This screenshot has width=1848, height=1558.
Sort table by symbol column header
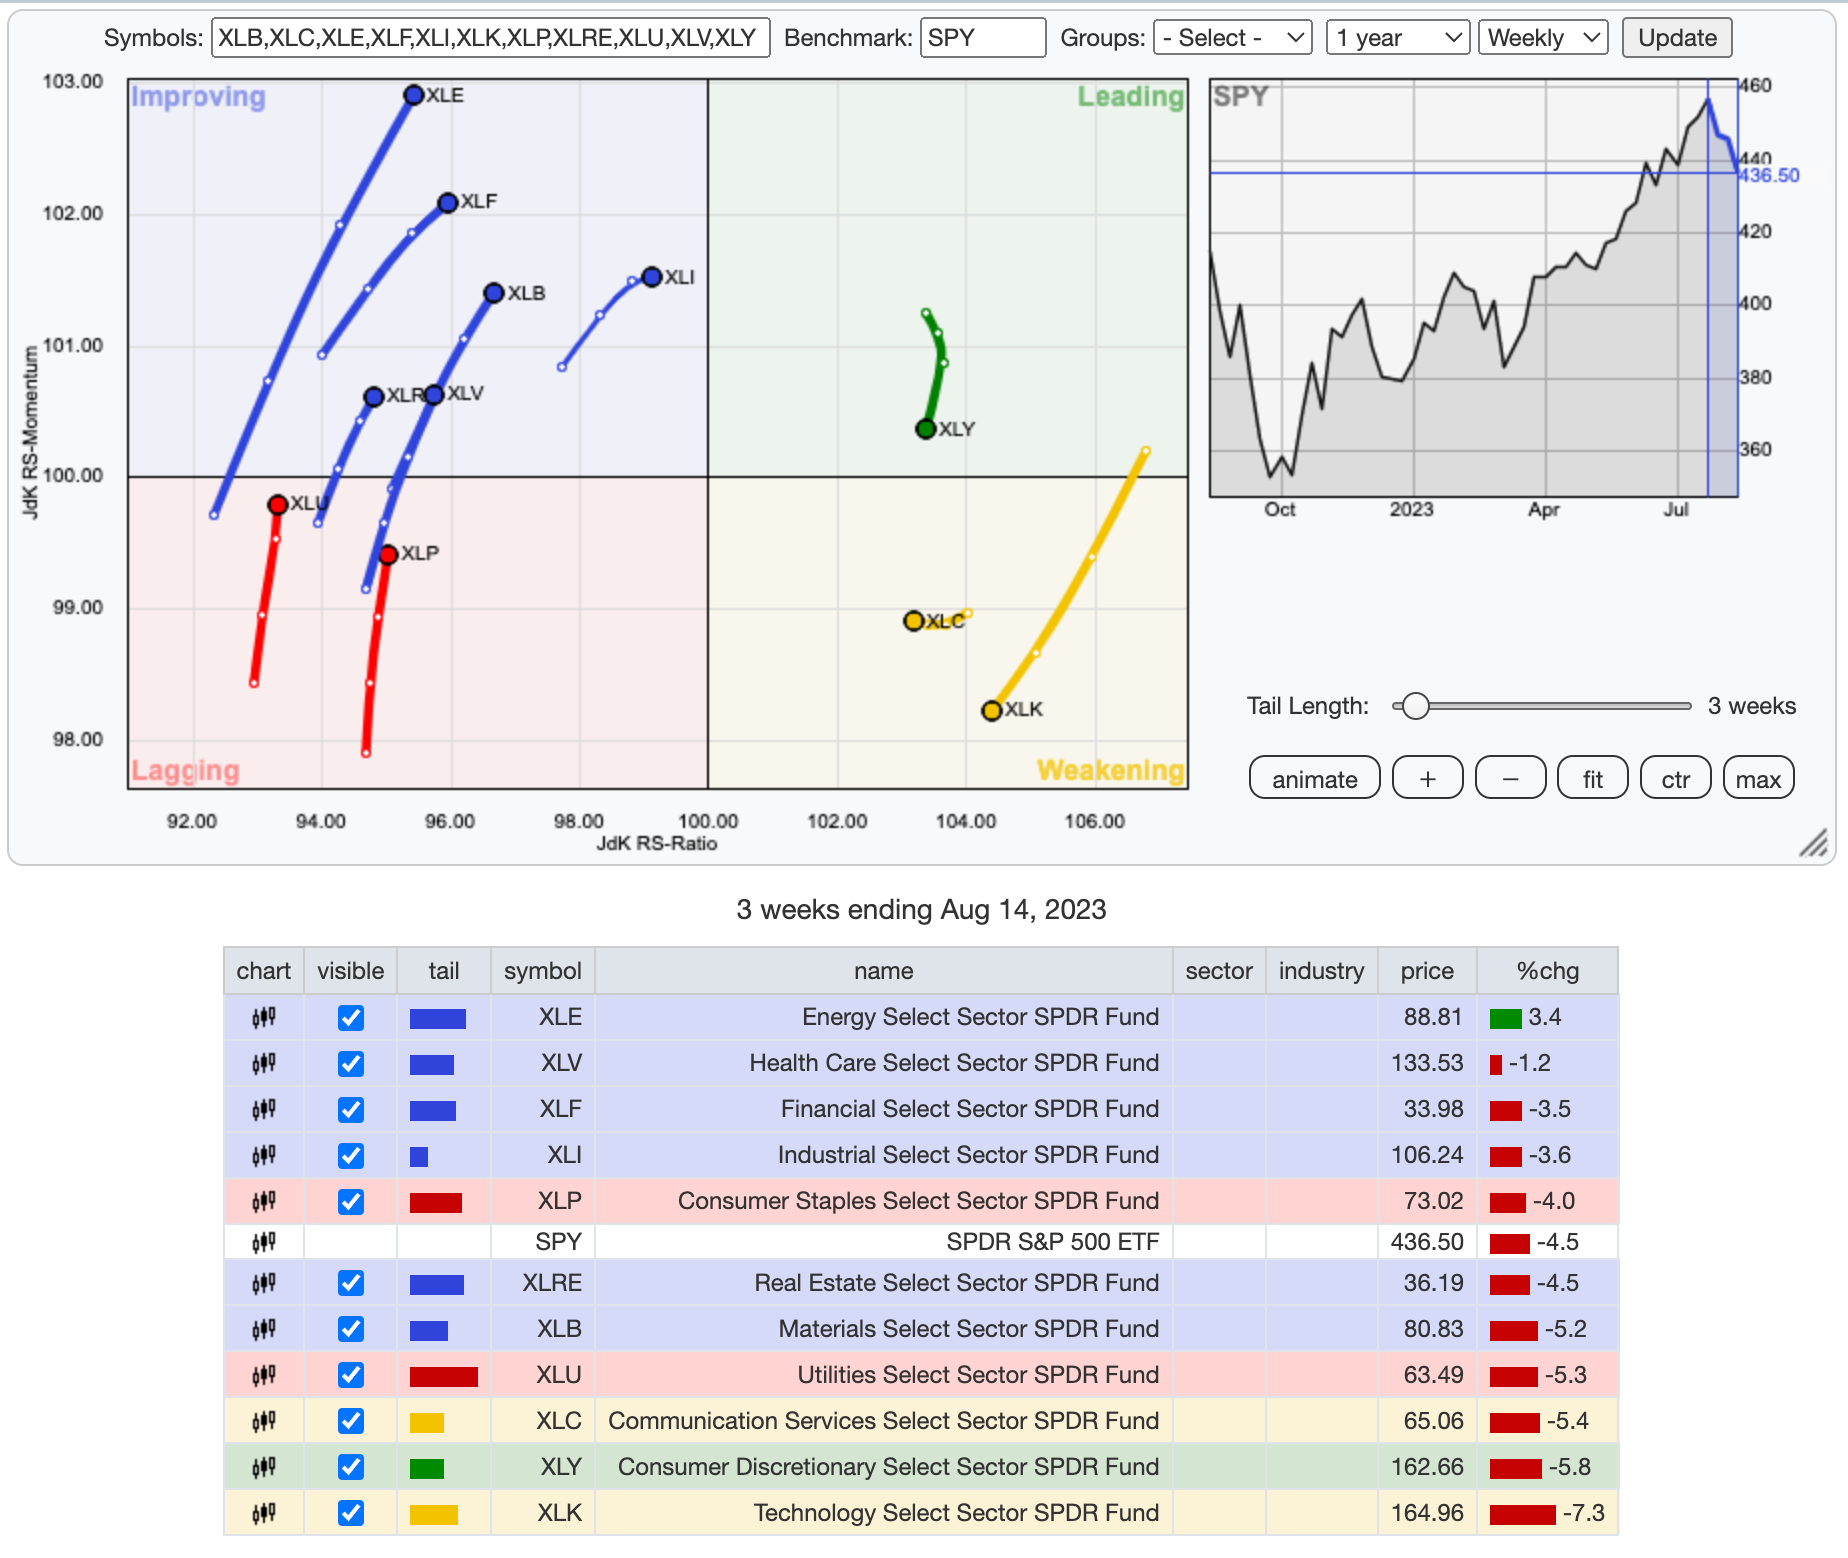(x=543, y=971)
